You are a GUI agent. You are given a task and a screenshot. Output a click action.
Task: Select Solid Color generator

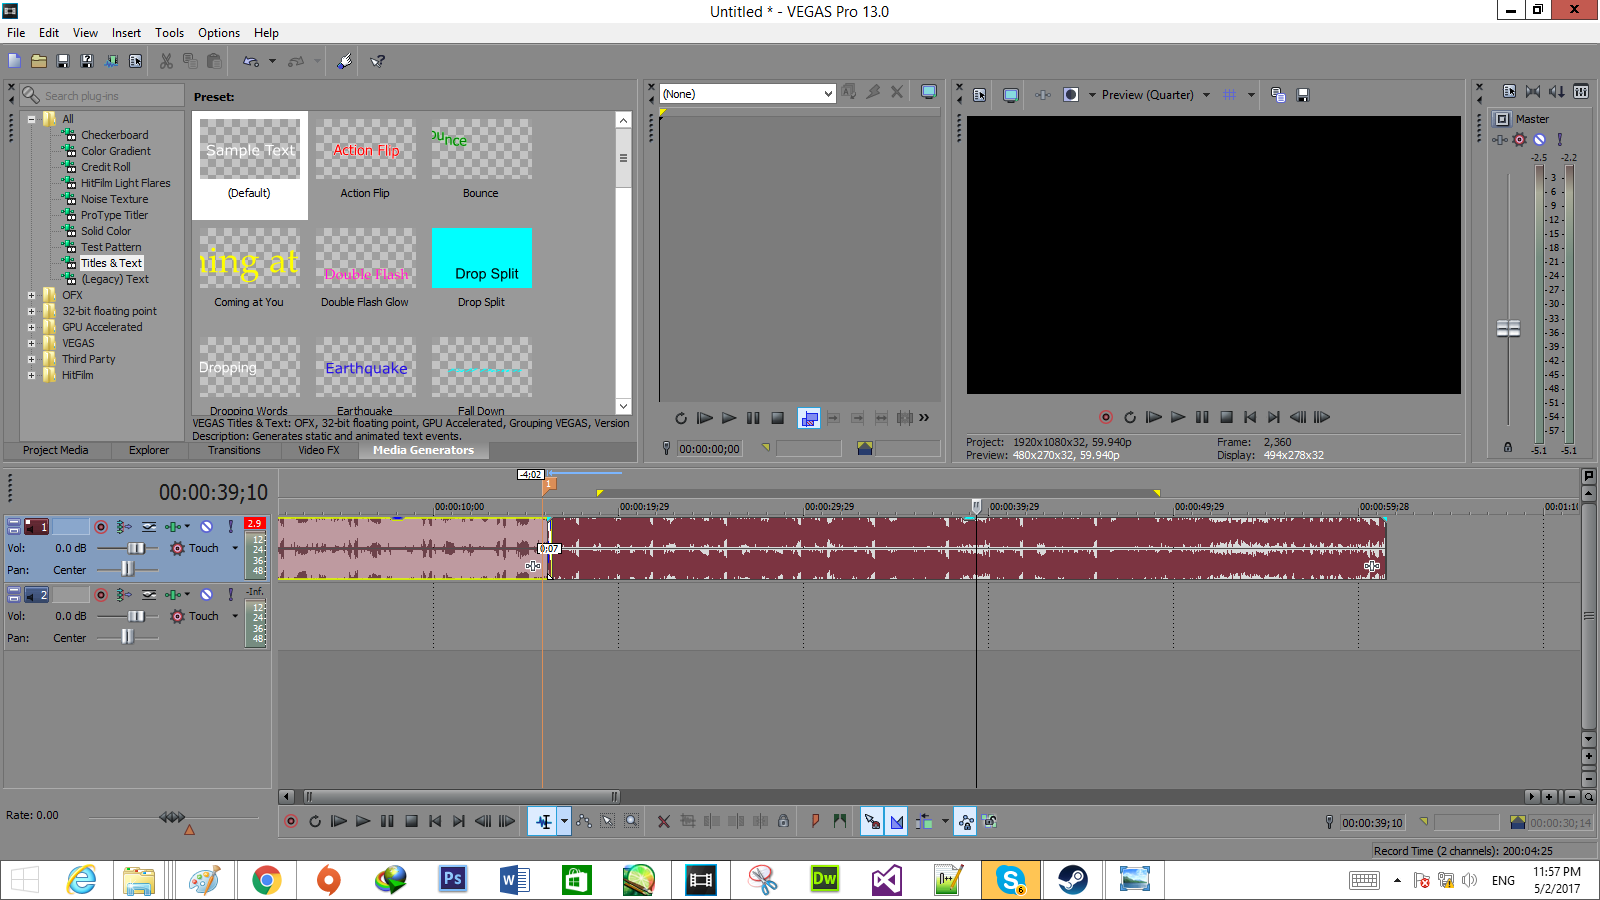pyautogui.click(x=106, y=231)
